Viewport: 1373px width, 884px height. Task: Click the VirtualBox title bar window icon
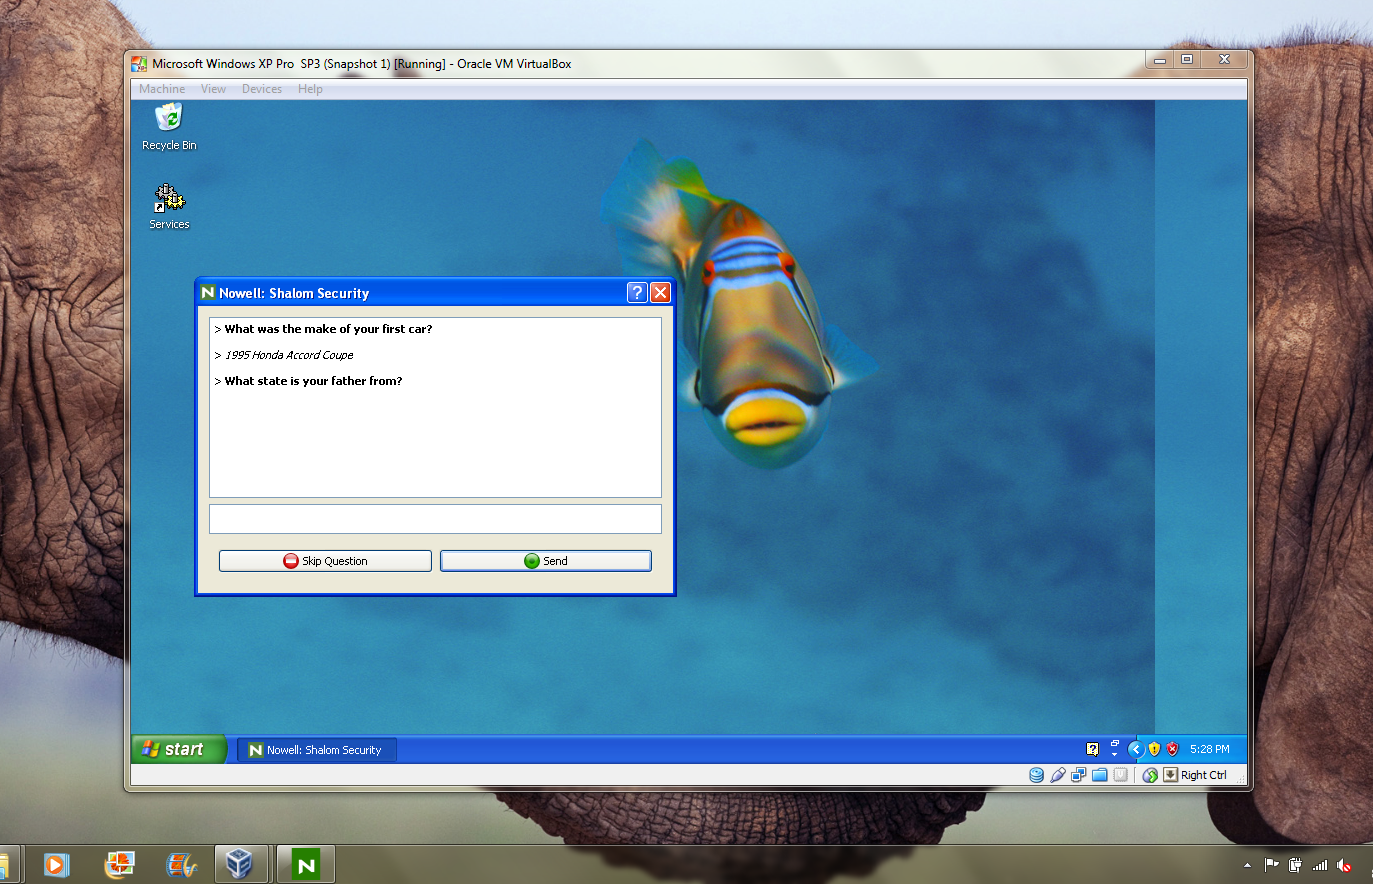point(139,64)
